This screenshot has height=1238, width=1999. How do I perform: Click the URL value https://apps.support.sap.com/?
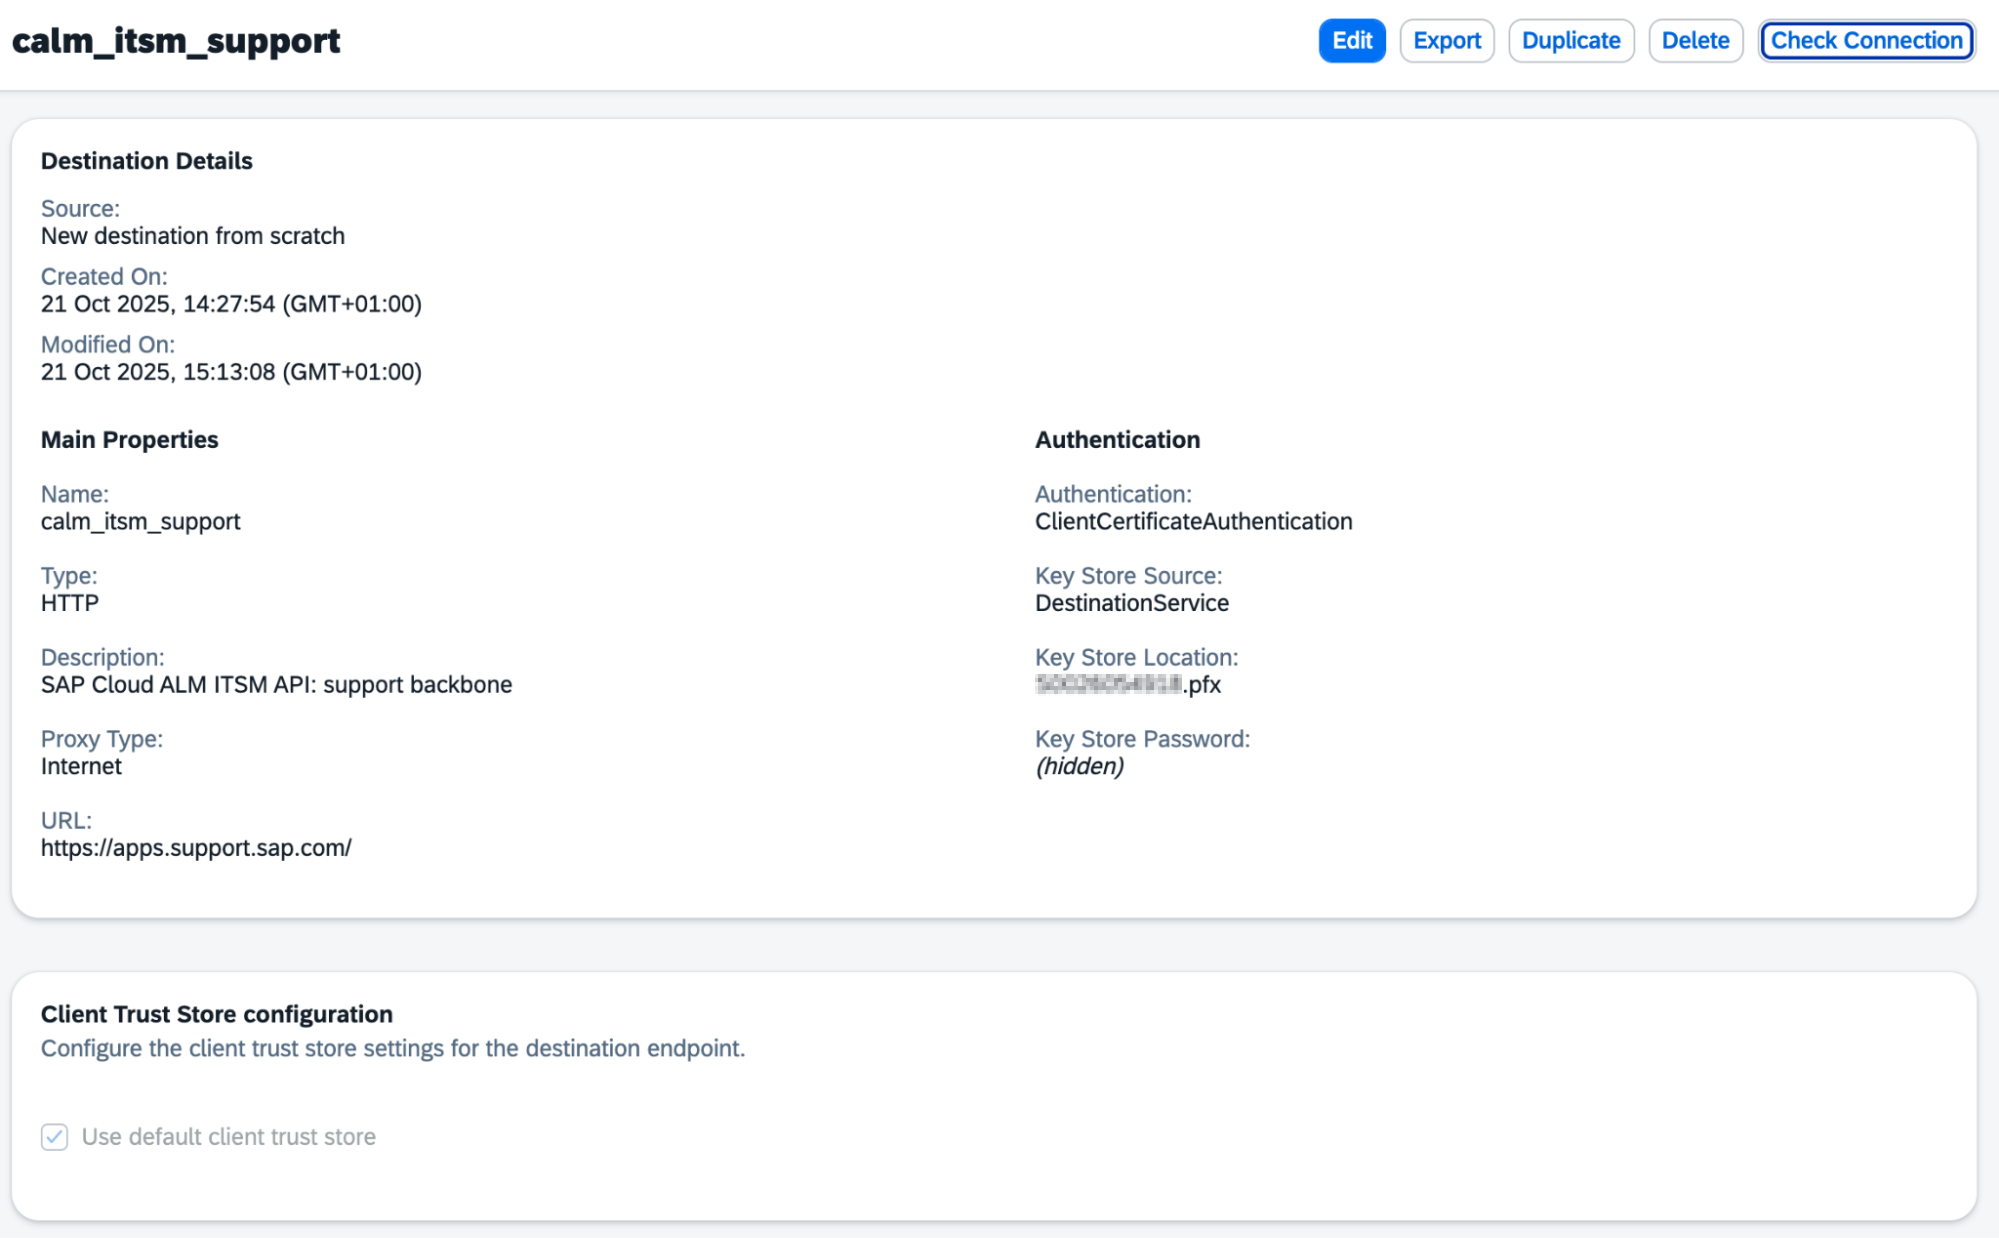pyautogui.click(x=196, y=848)
